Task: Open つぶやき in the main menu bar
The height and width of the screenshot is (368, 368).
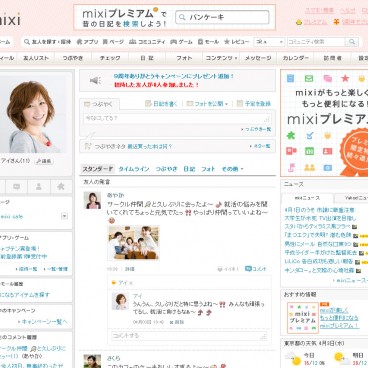Action: tap(73, 58)
